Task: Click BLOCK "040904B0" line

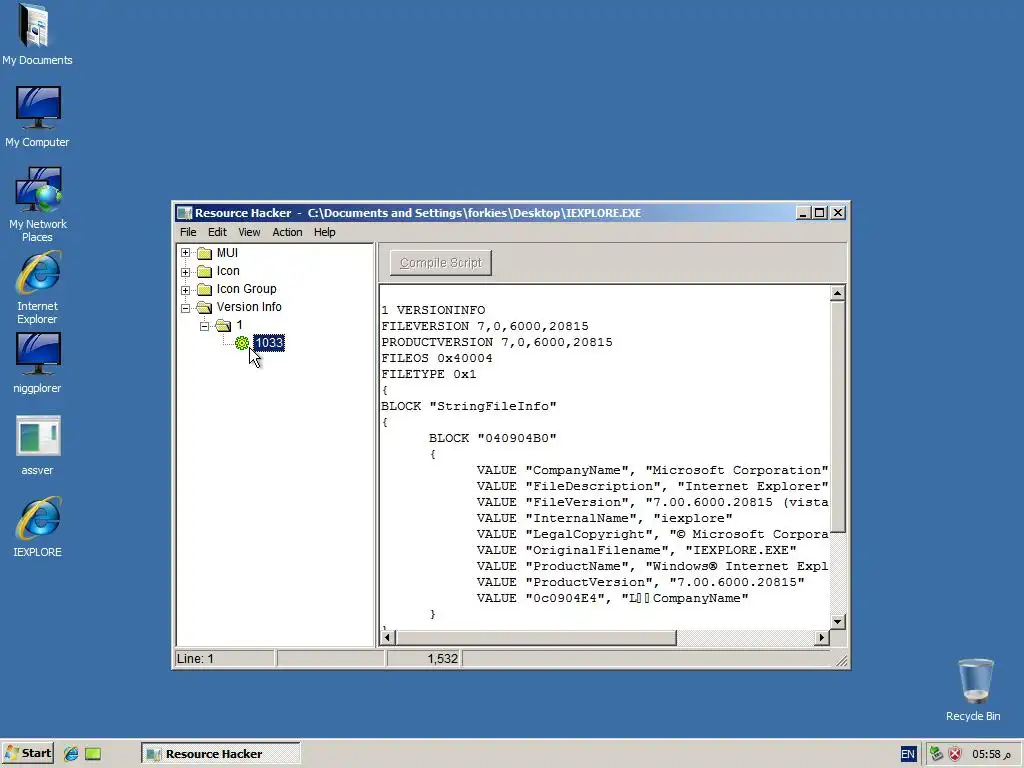Action: pos(492,438)
